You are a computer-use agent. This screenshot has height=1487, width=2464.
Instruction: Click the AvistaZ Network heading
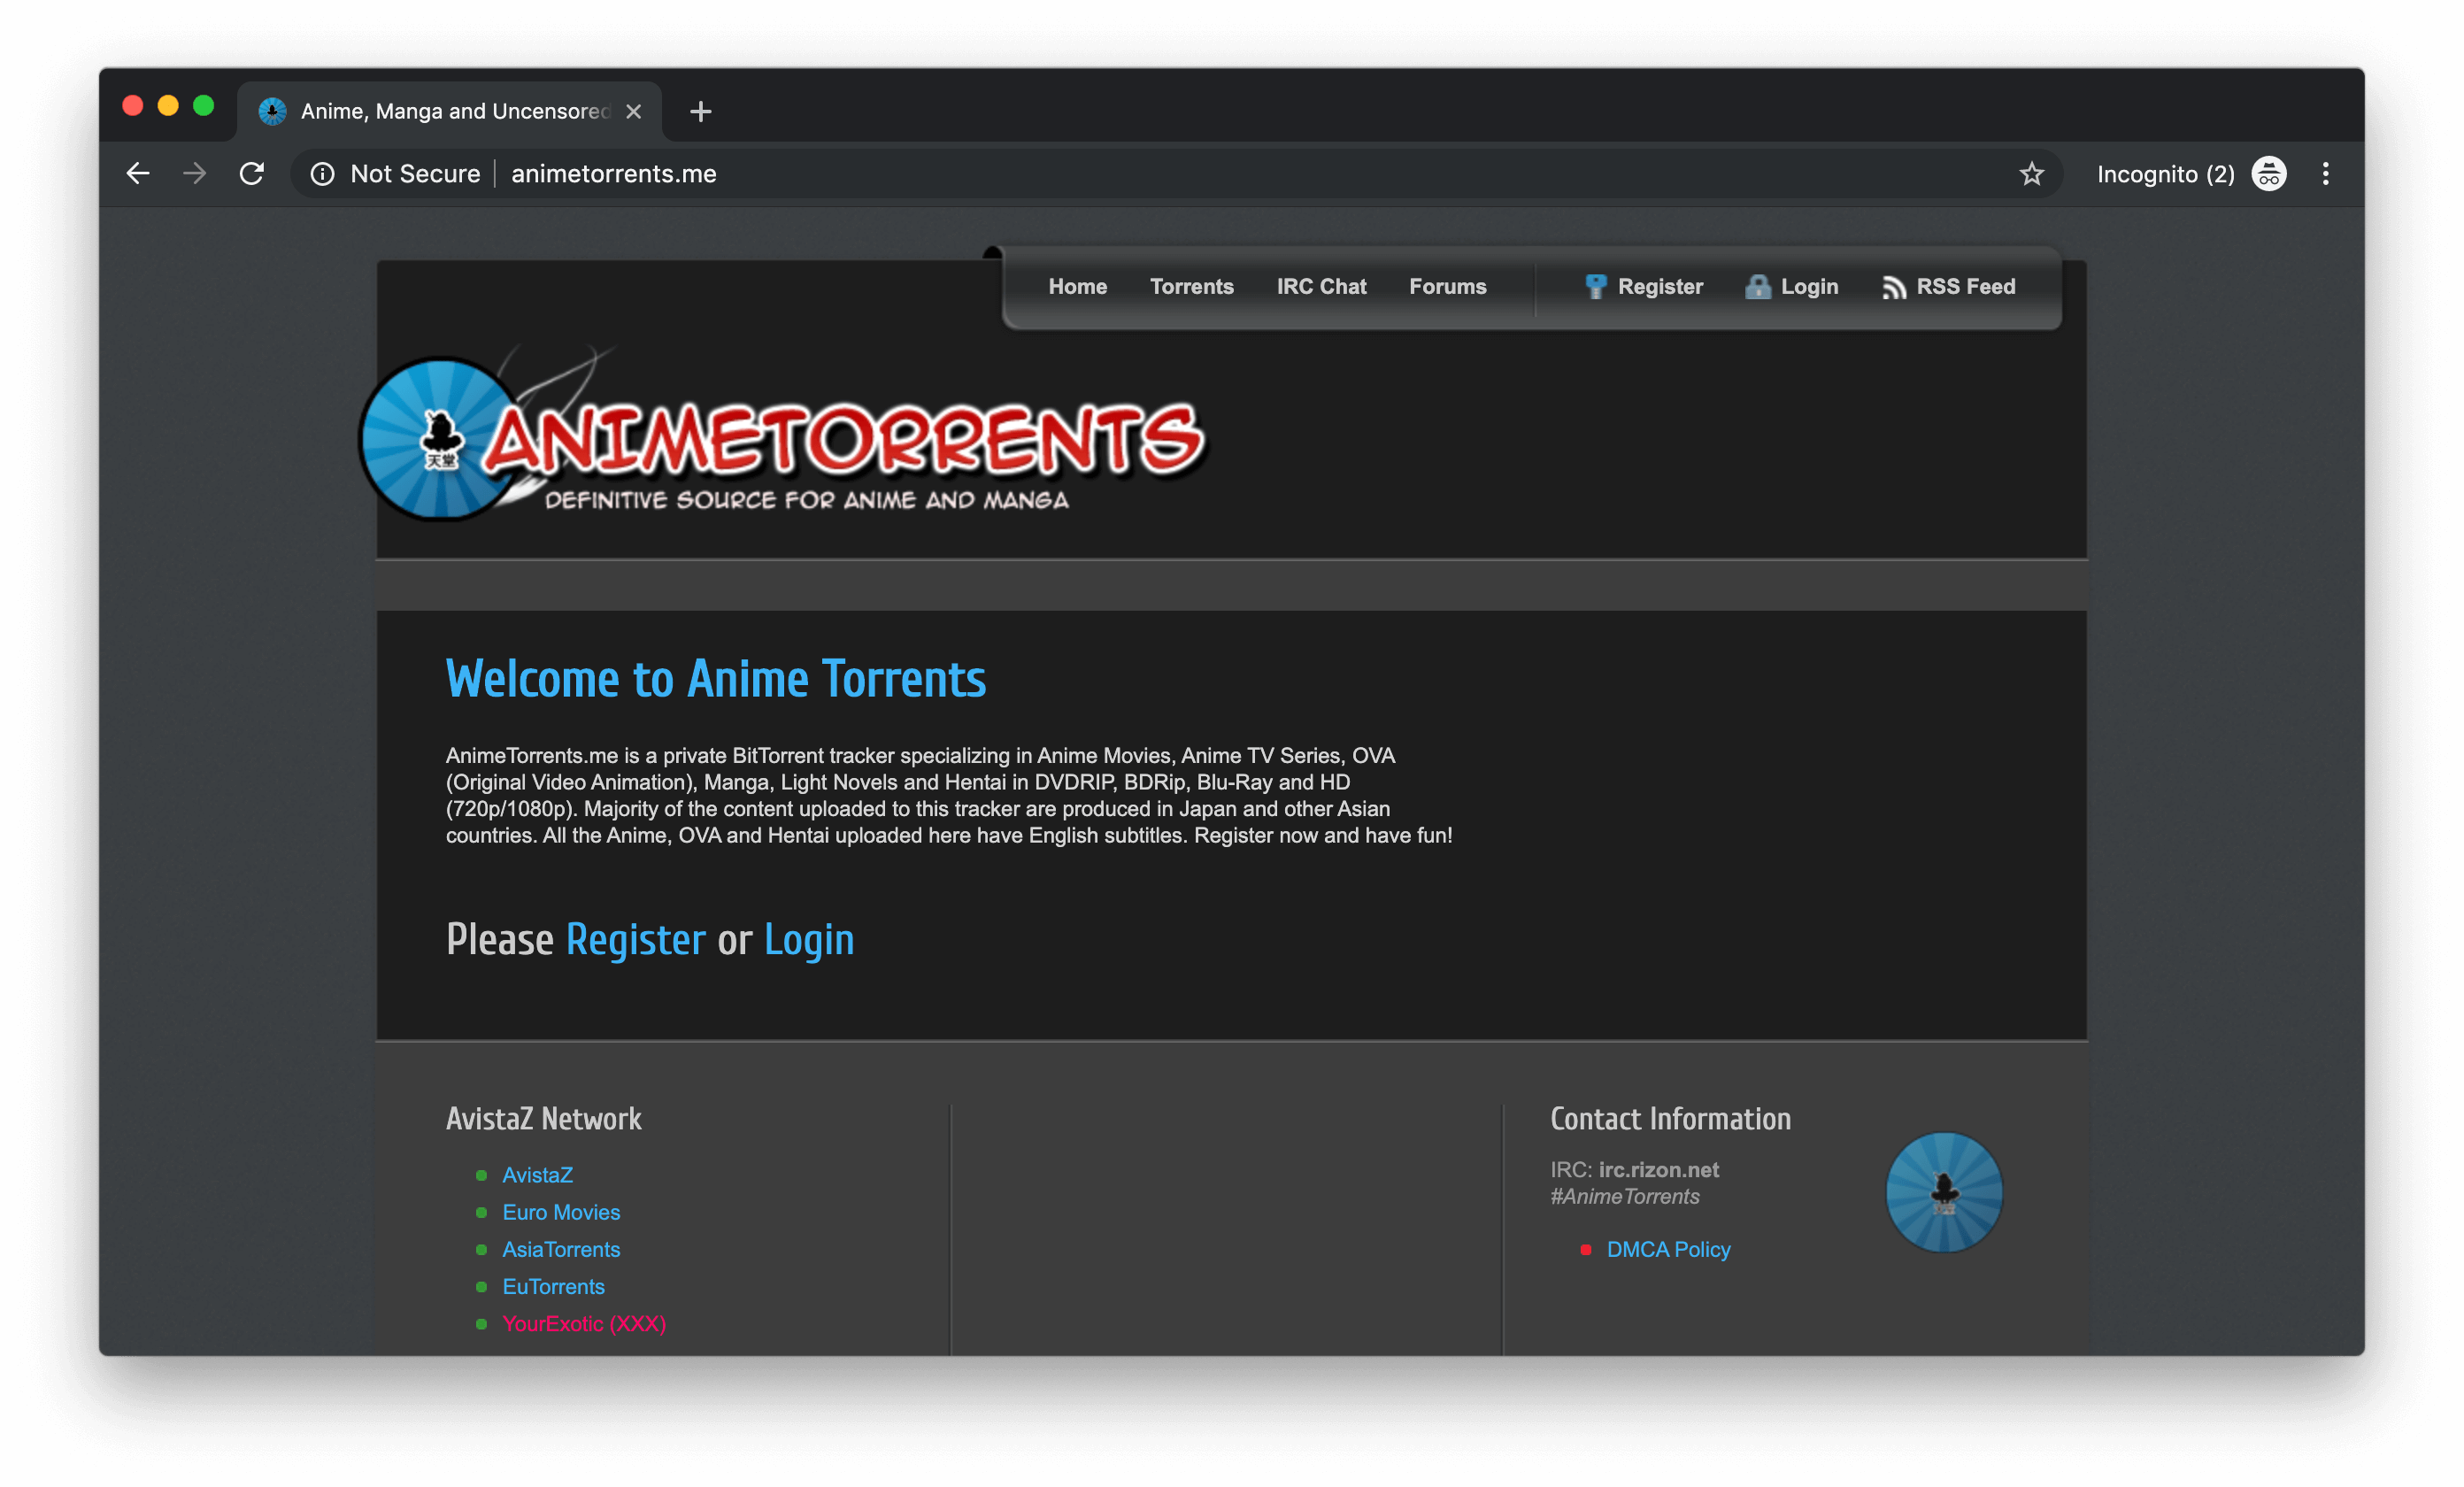pos(543,1119)
